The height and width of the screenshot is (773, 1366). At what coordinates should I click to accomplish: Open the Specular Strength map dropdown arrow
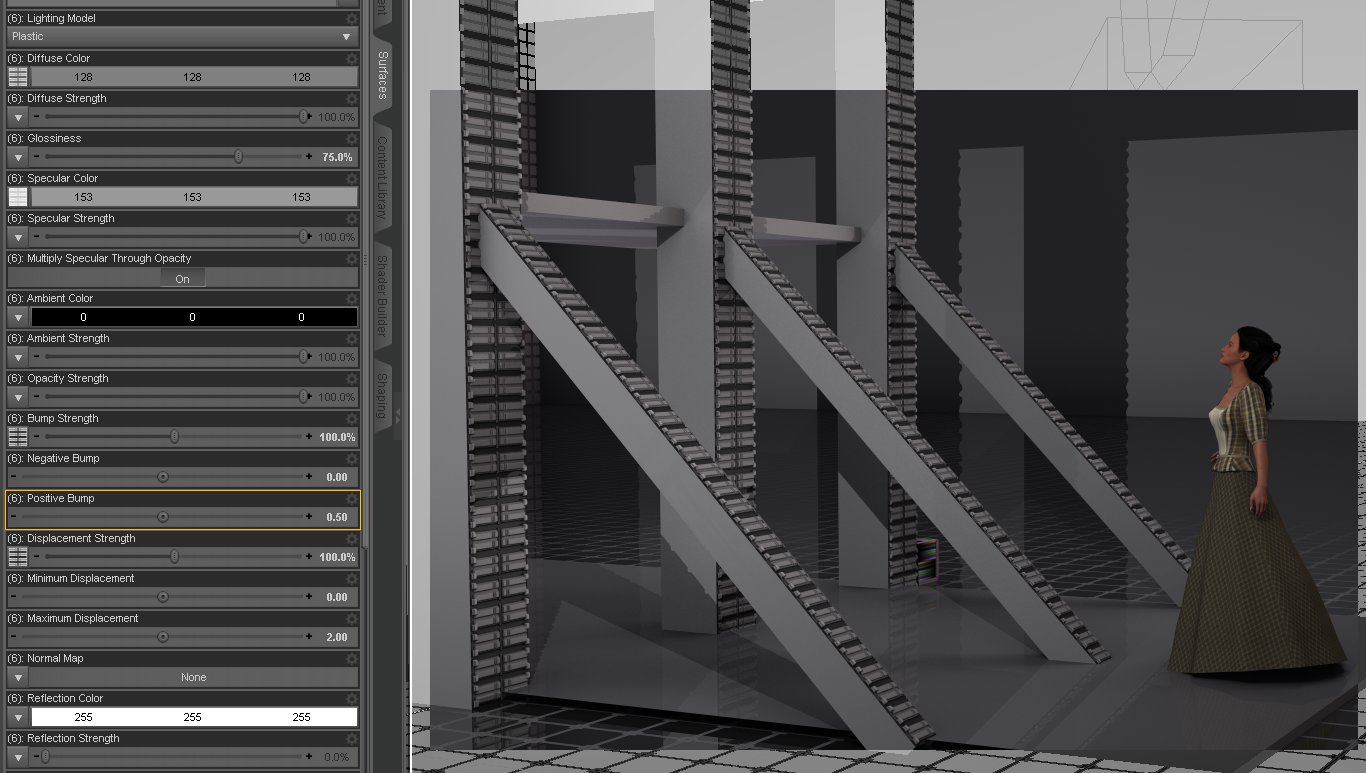click(18, 237)
